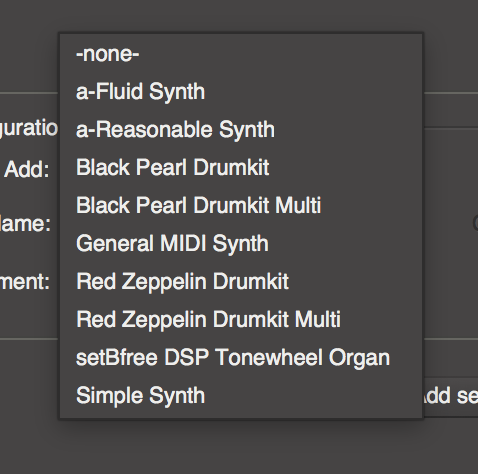Click the Name: field label

[25, 223]
